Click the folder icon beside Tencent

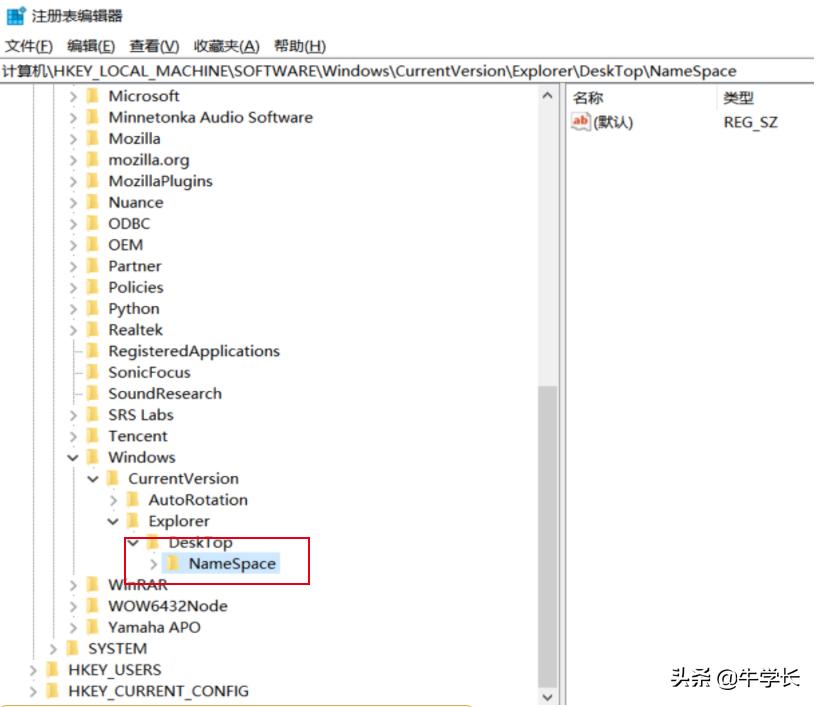93,436
